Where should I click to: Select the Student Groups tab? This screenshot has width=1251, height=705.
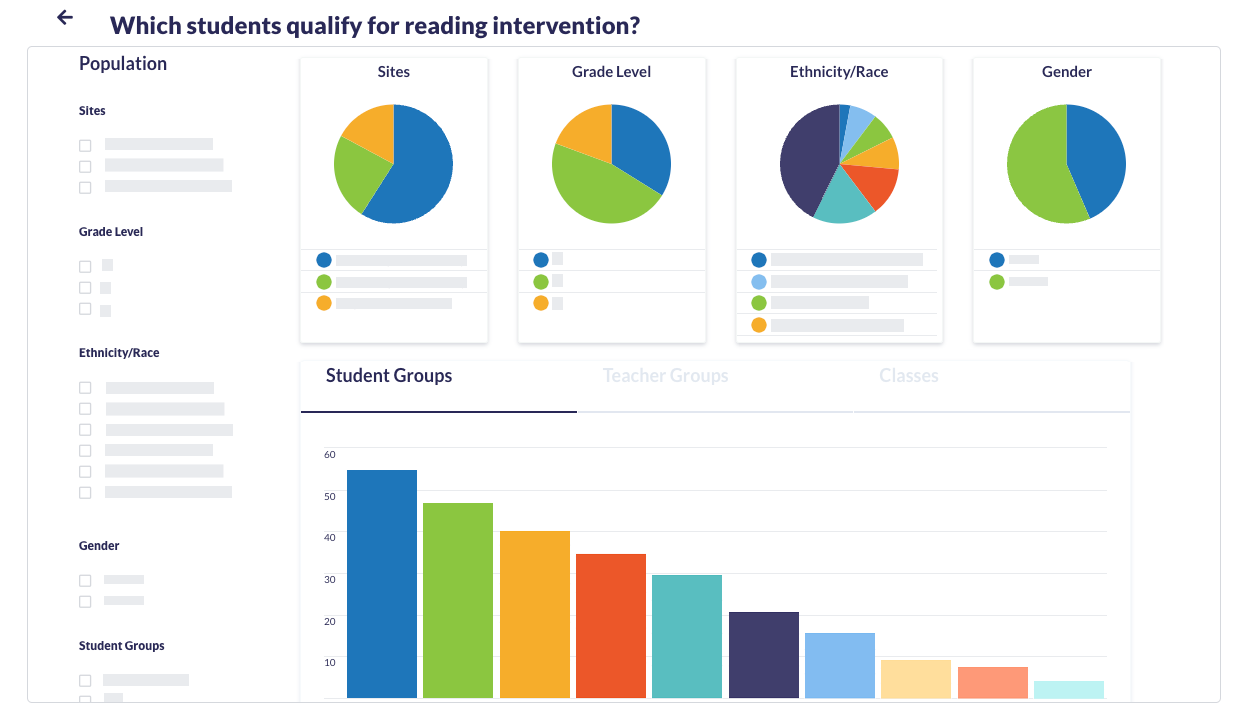389,377
